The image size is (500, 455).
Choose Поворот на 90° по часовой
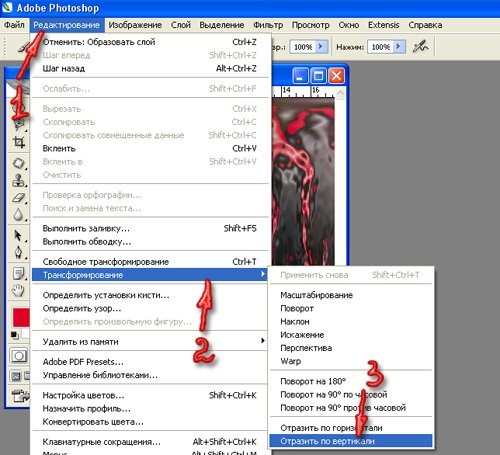pyautogui.click(x=351, y=394)
